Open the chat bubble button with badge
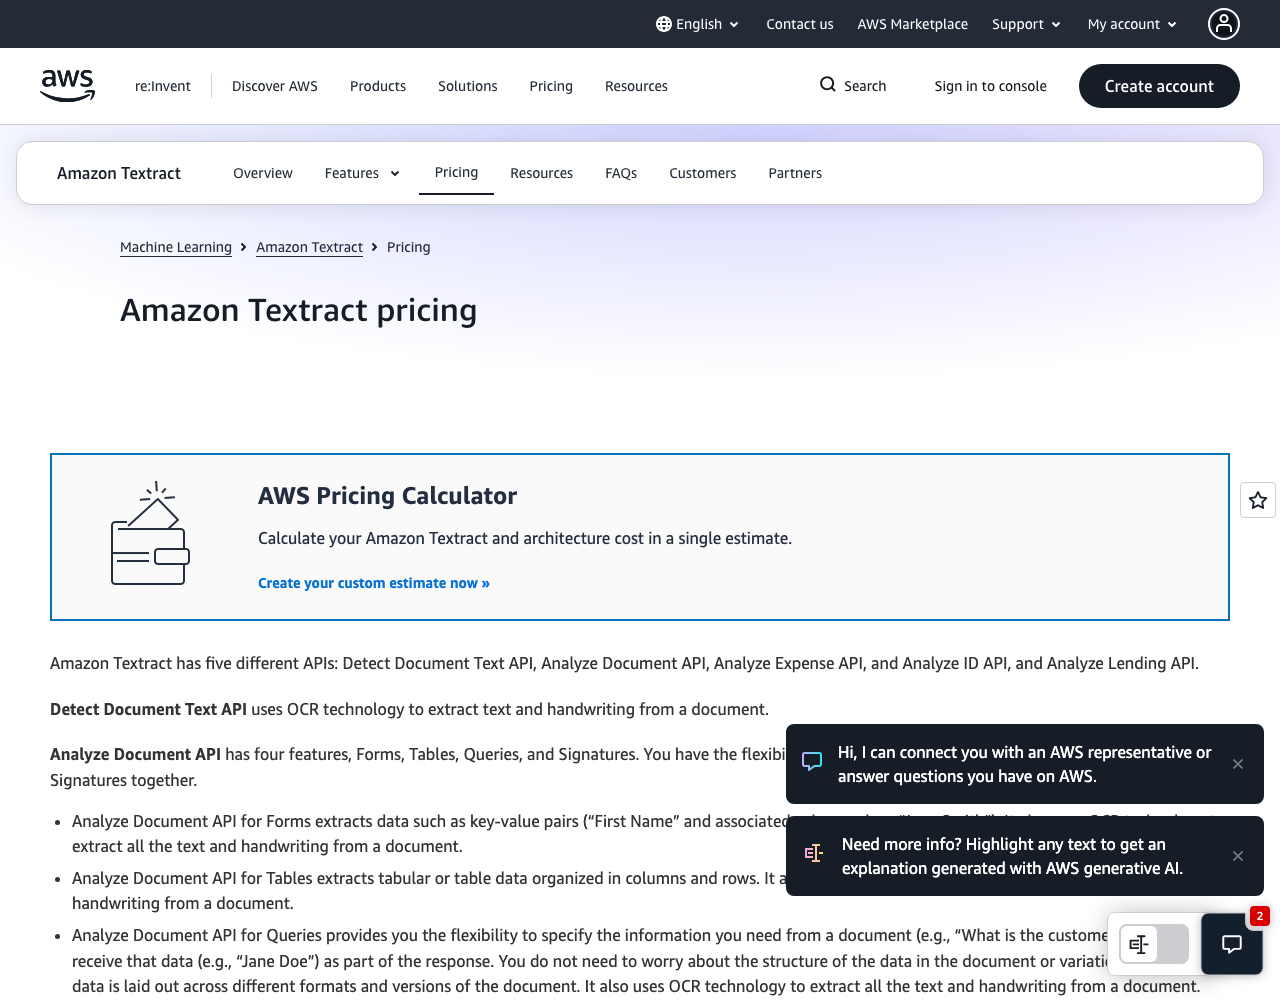Image resolution: width=1280 pixels, height=1000 pixels. point(1232,944)
